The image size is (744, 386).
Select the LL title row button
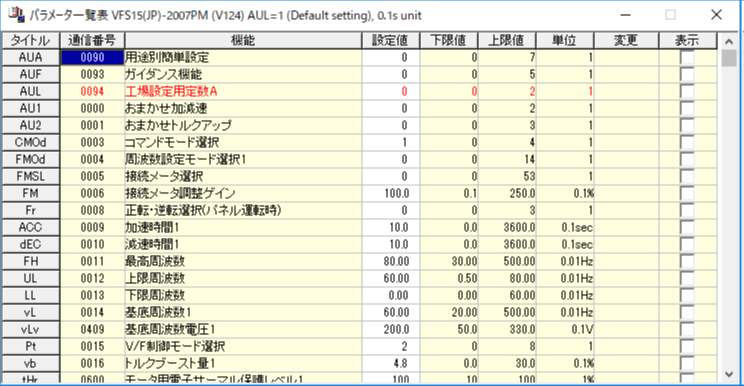pyautogui.click(x=30, y=295)
